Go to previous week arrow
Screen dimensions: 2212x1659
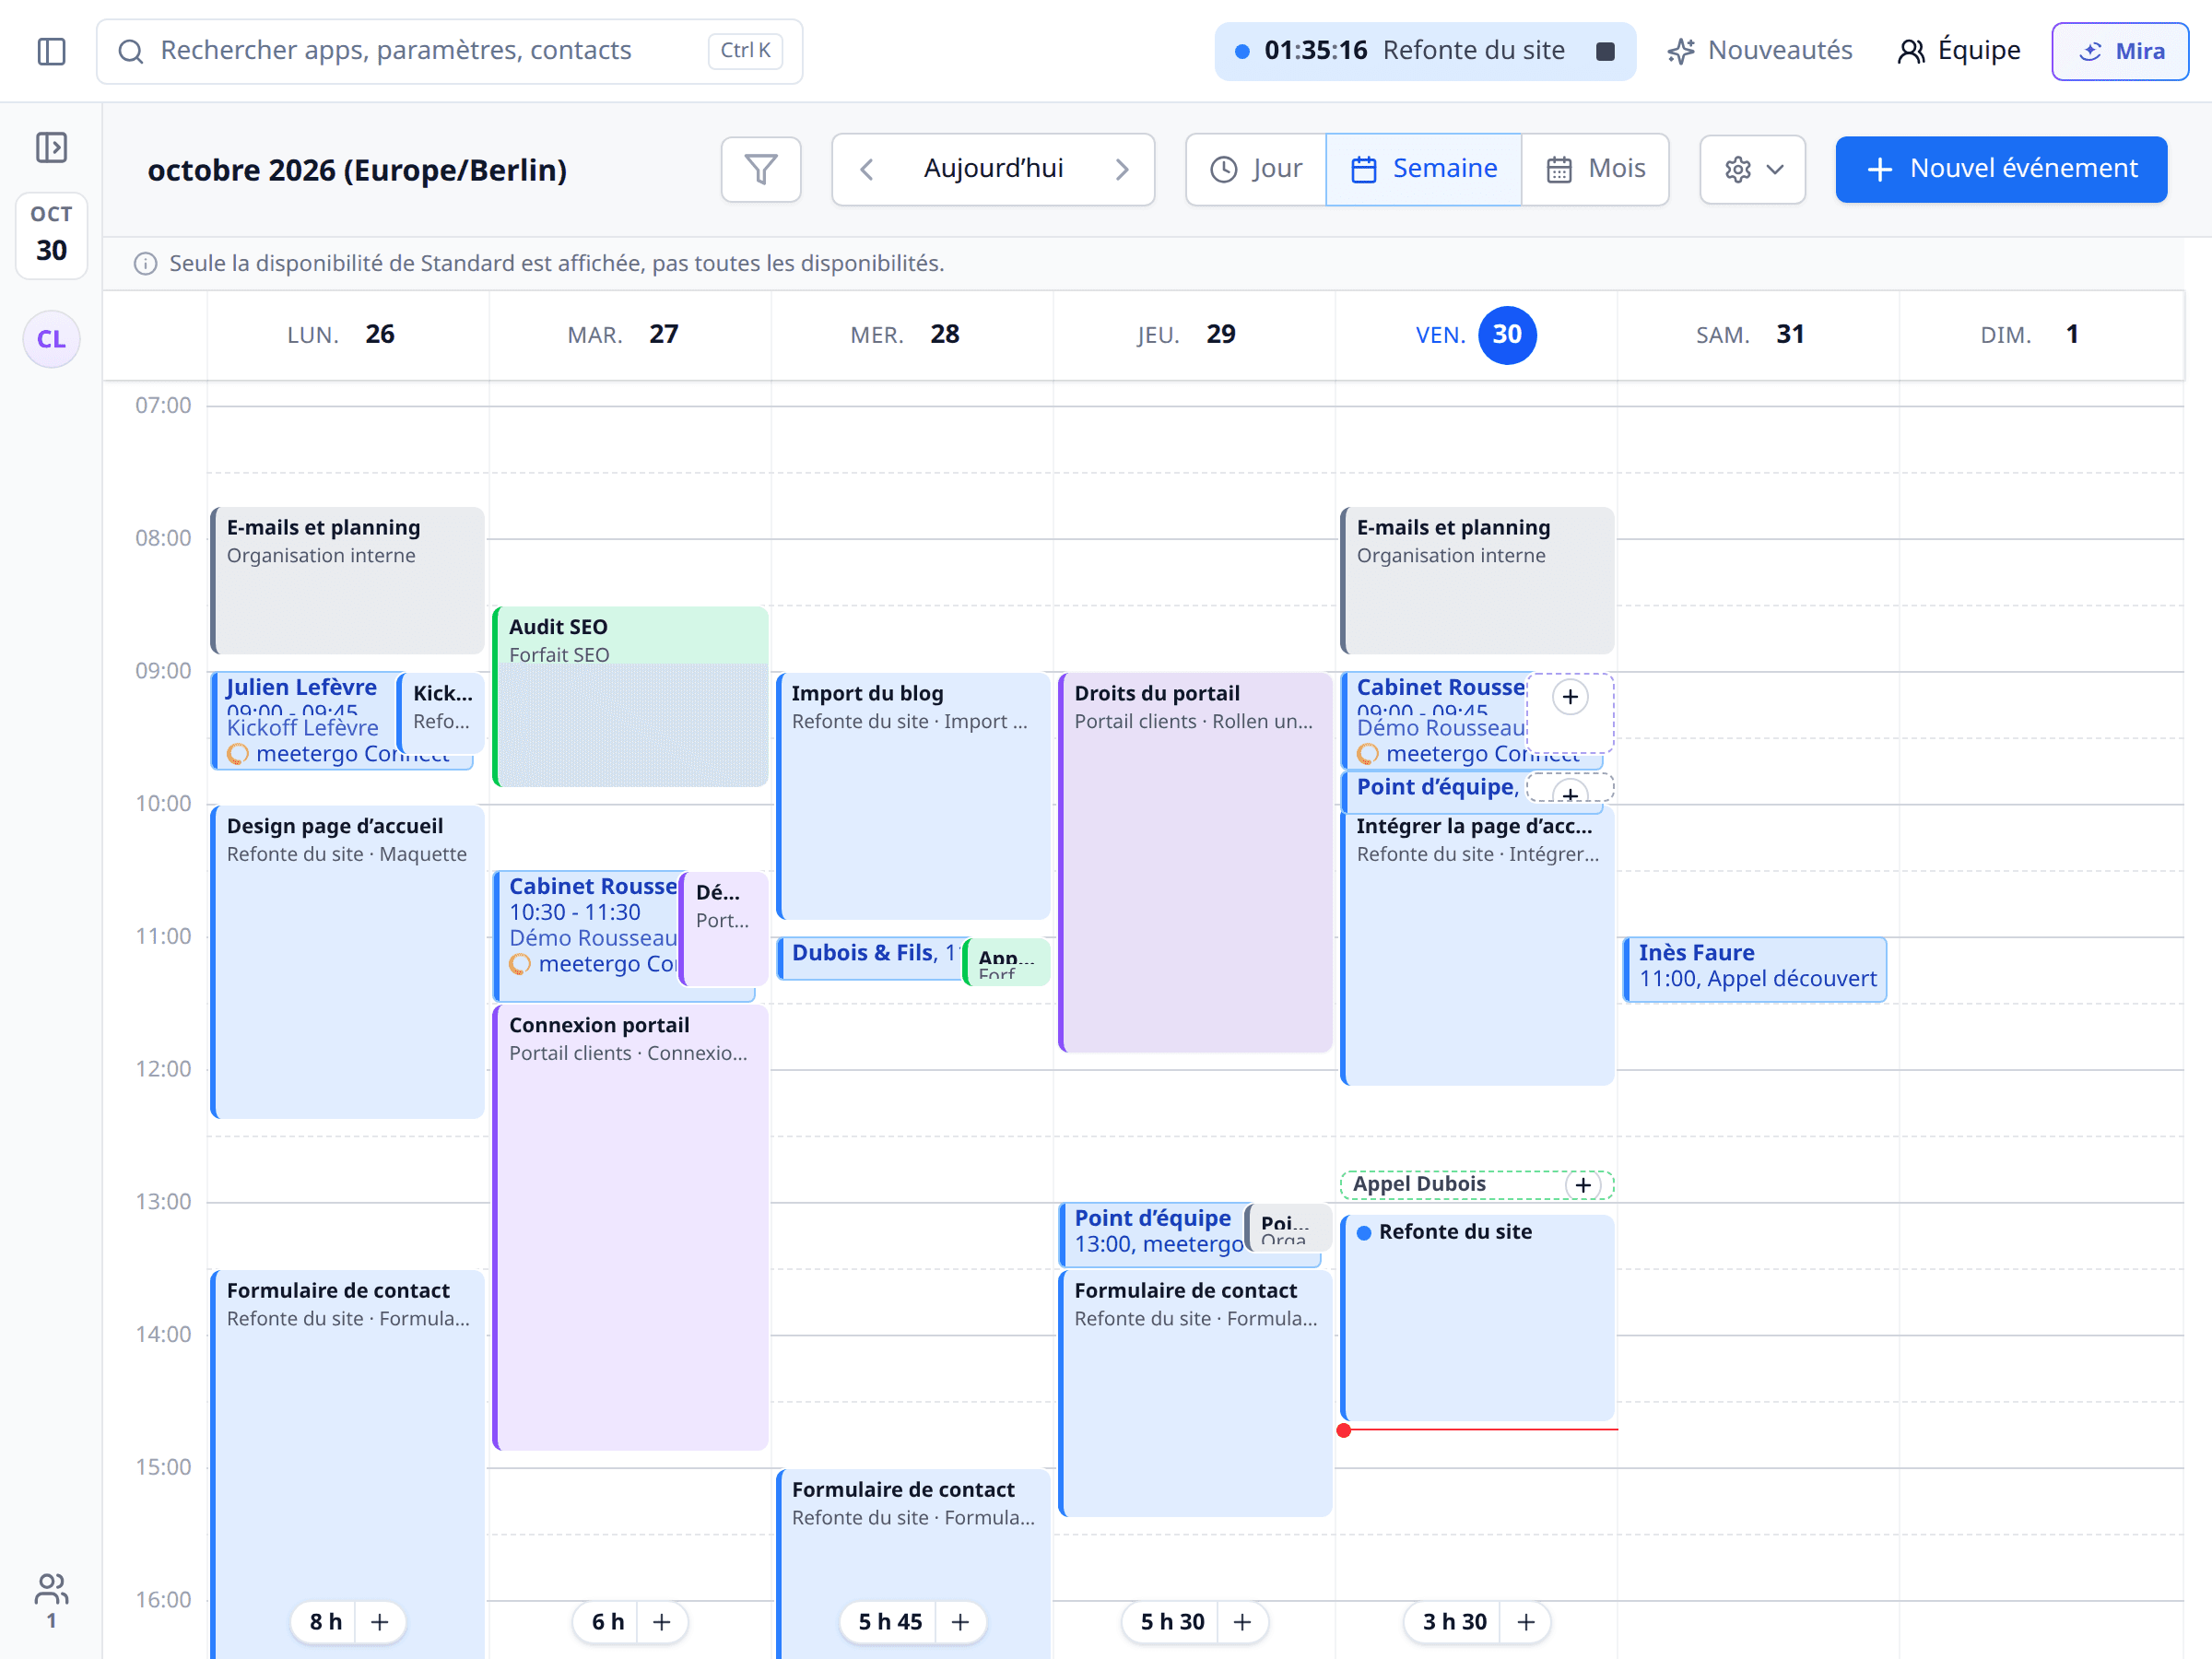867,169
